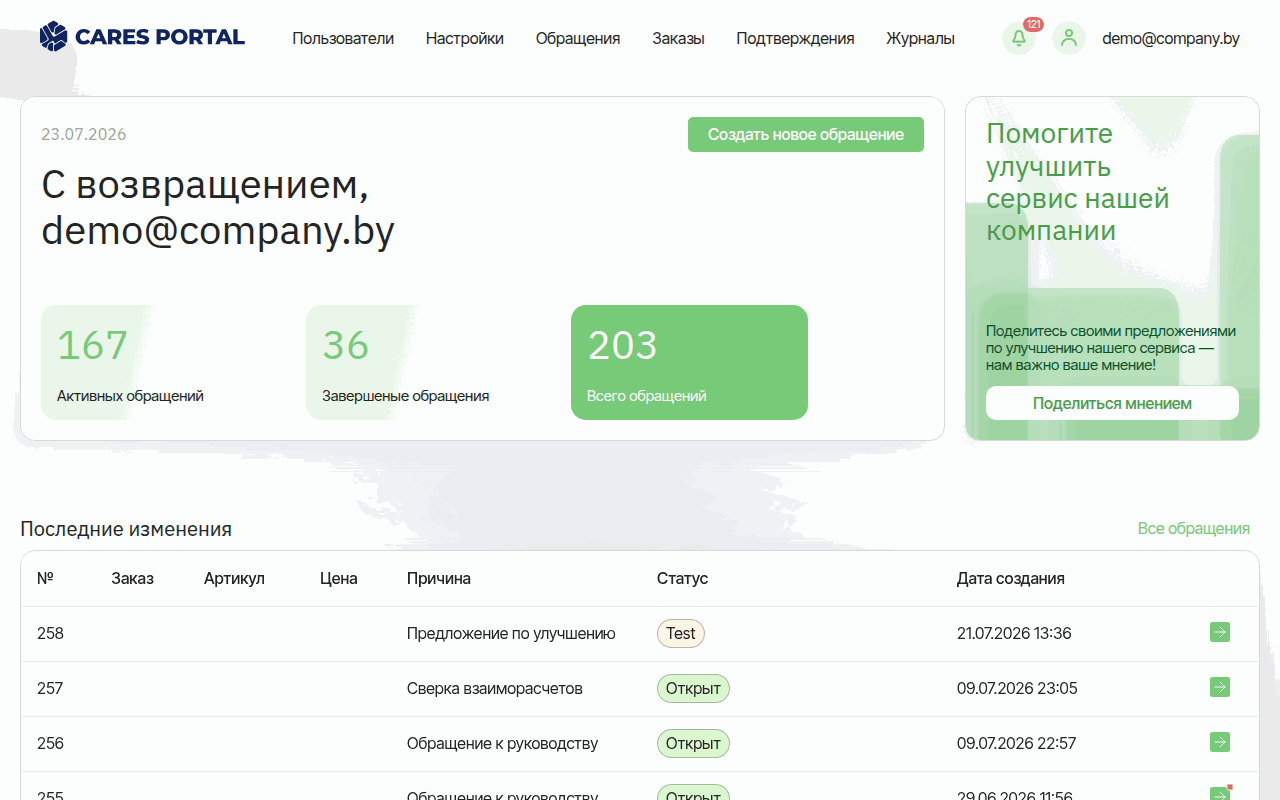The width and height of the screenshot is (1280, 800).
Task: Click the Дата создания column header
Action: [x=1011, y=578]
